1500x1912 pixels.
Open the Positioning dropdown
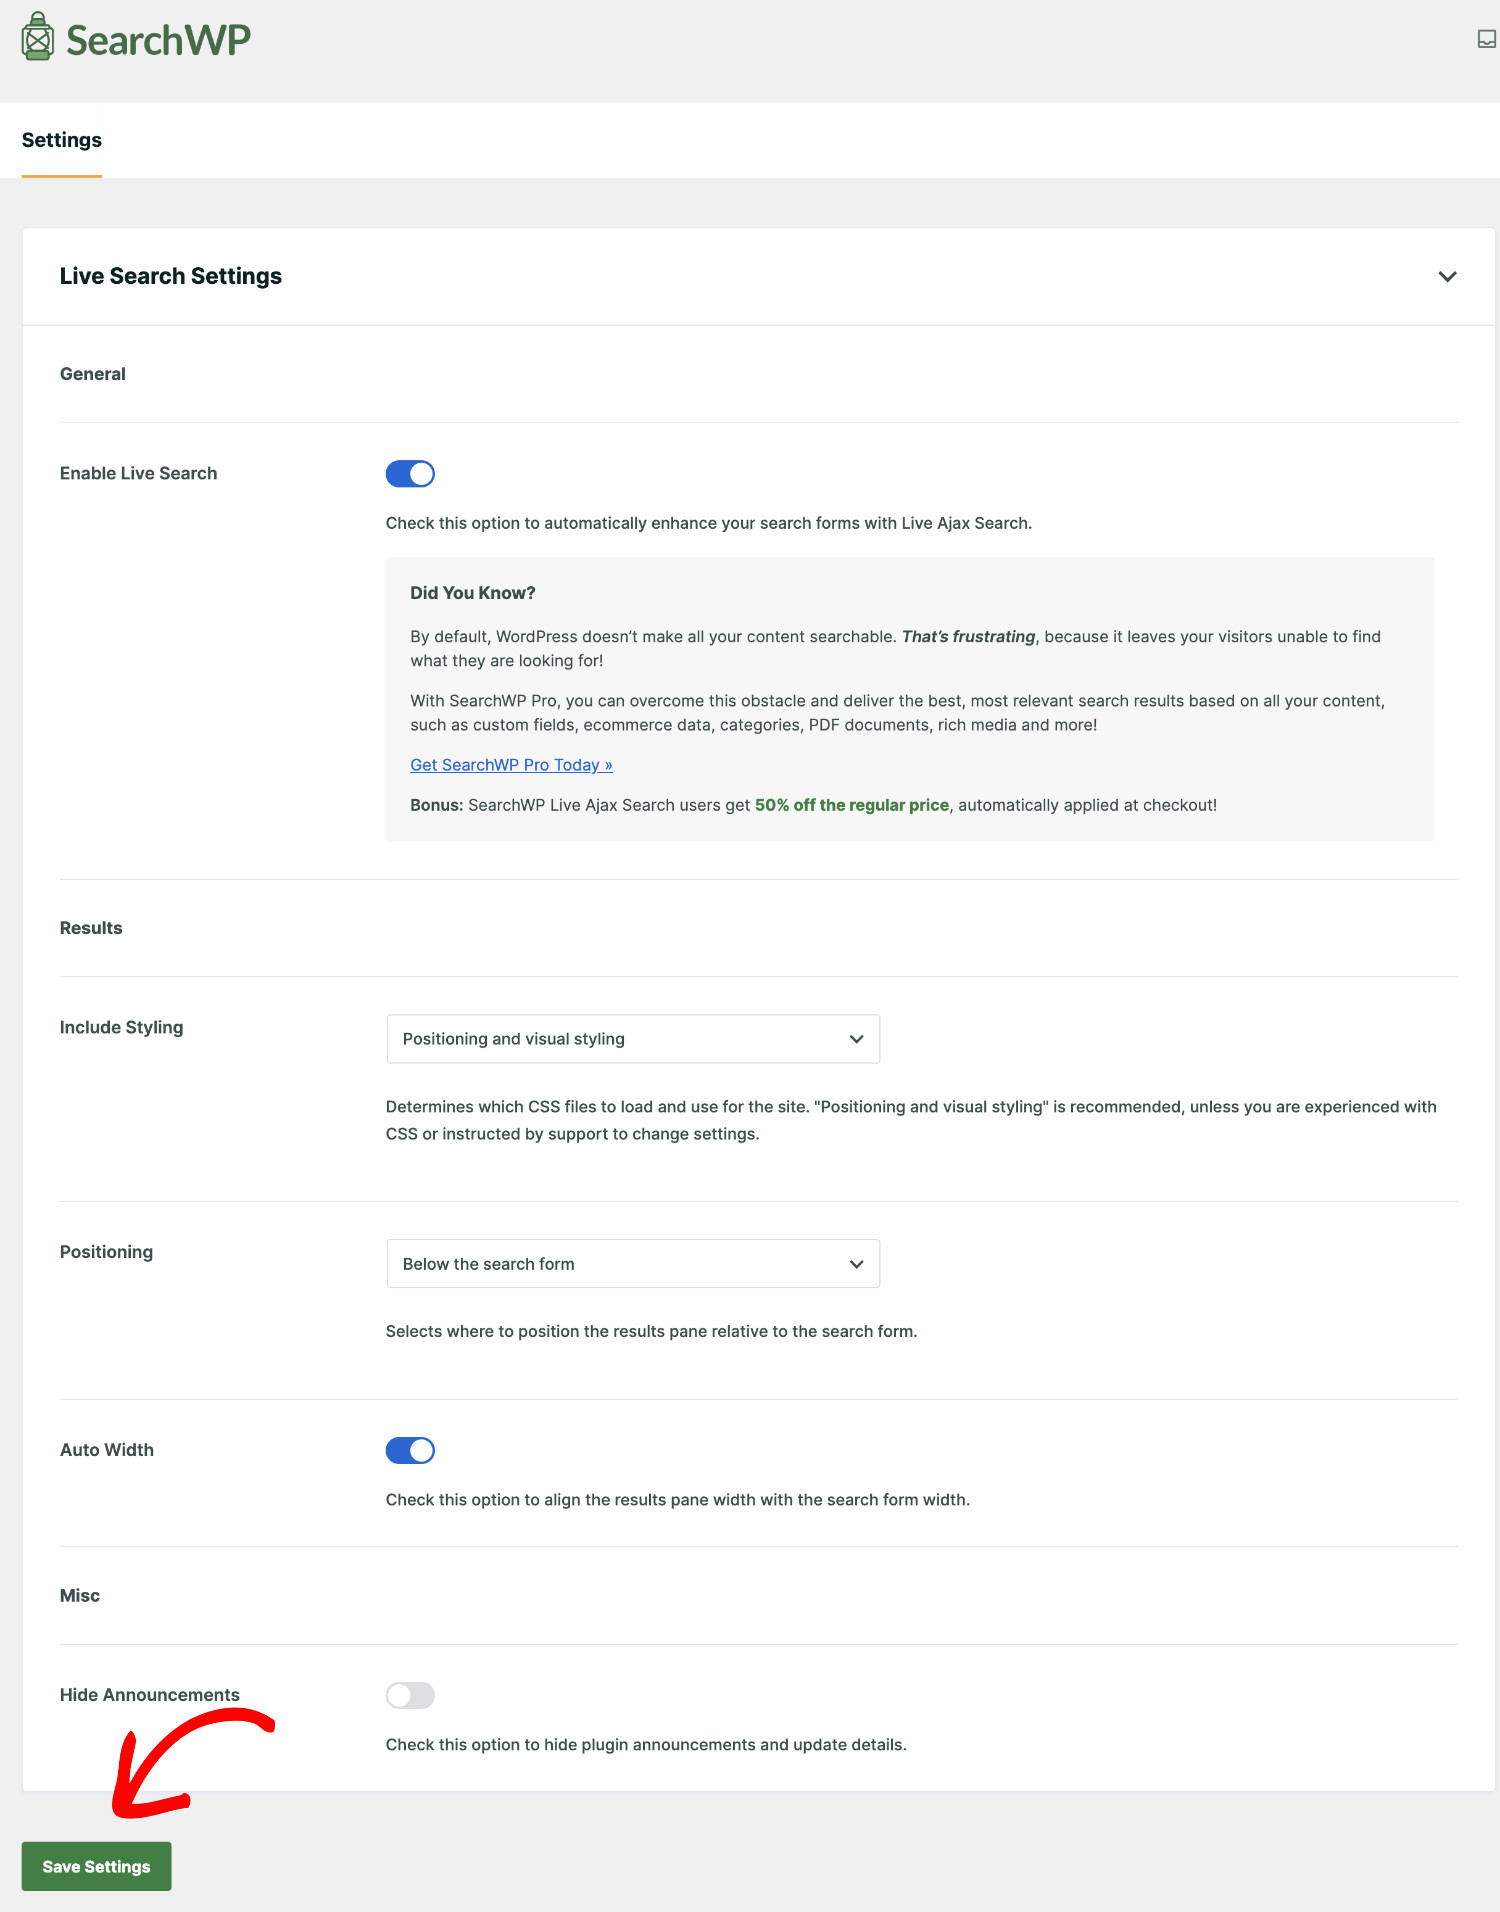click(633, 1264)
